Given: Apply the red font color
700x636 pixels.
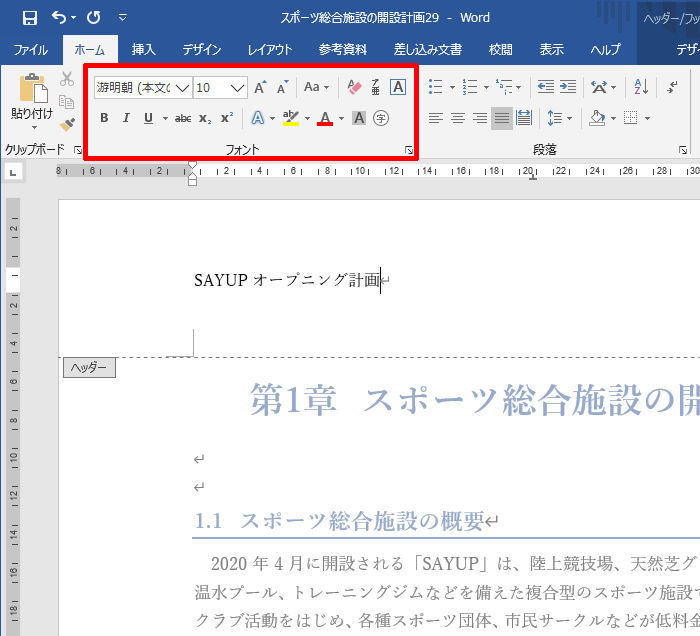Looking at the screenshot, I should [325, 118].
